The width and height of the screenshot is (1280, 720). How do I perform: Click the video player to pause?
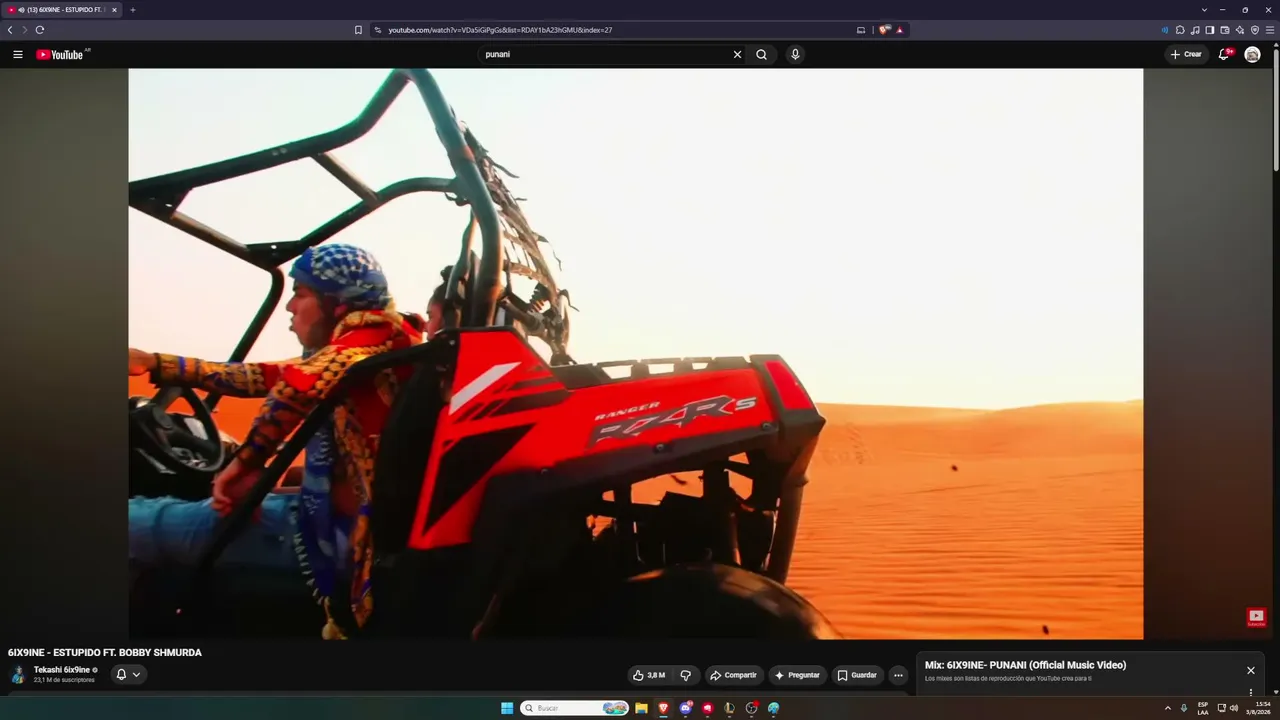pyautogui.click(x=636, y=354)
